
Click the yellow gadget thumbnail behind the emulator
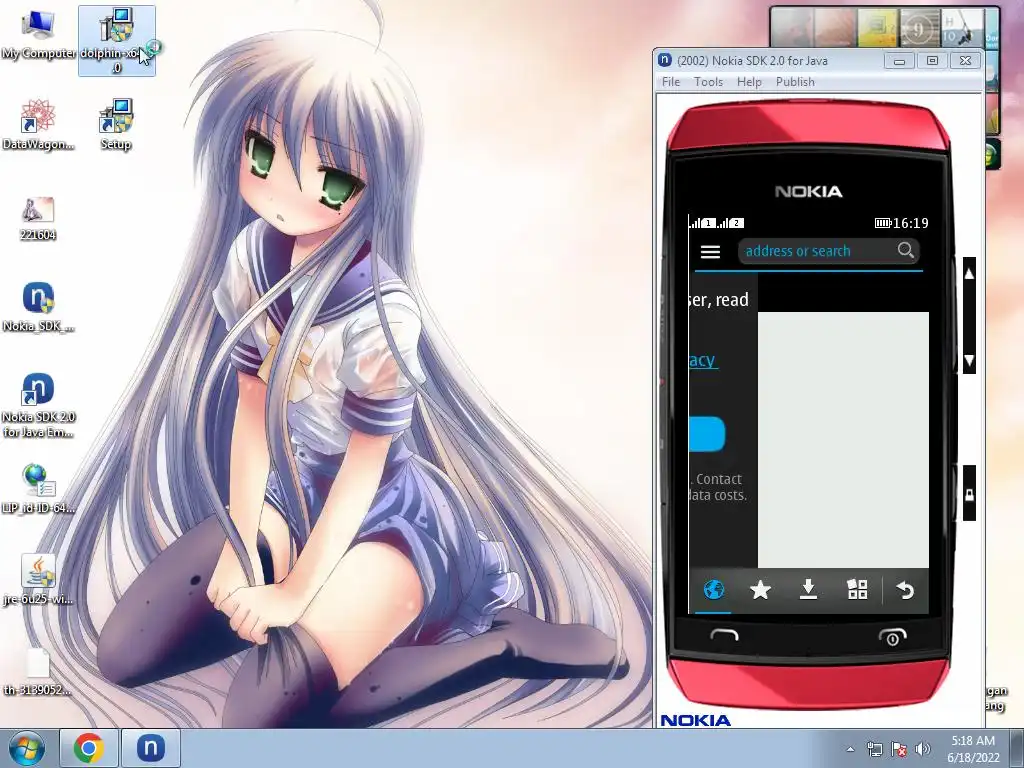[878, 27]
